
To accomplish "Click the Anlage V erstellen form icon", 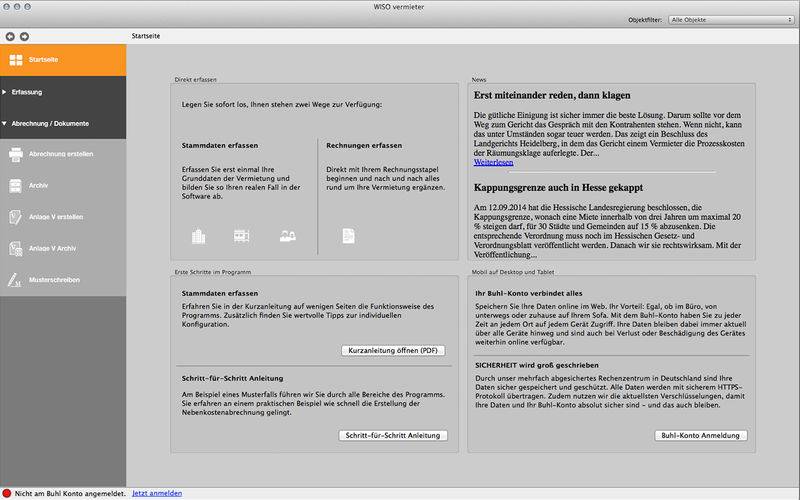I will [x=15, y=217].
